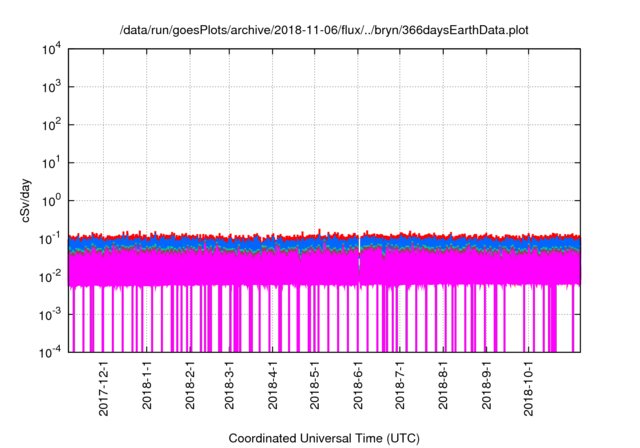This screenshot has width=640, height=448.
Task: Click the 10^-3 y-axis tick label
Action: 50,314
